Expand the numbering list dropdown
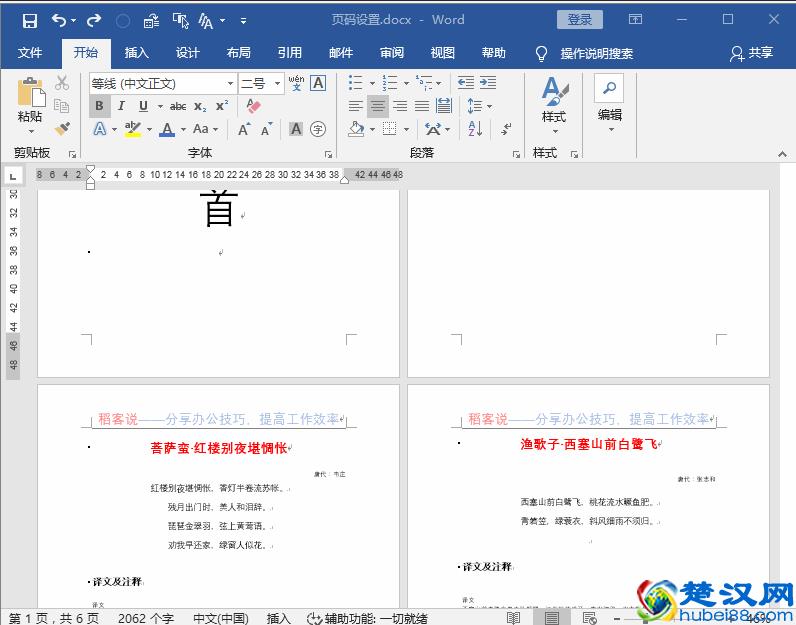 406,83
